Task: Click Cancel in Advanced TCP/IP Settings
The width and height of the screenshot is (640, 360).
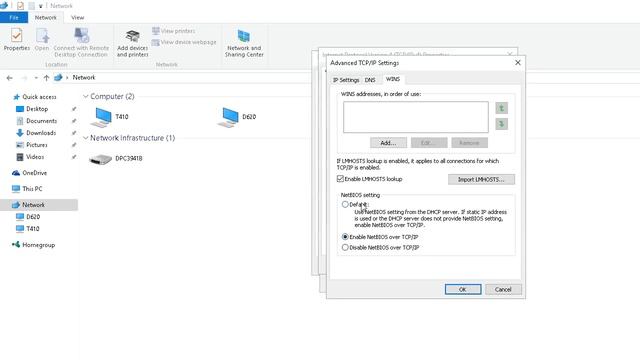Action: click(x=503, y=289)
